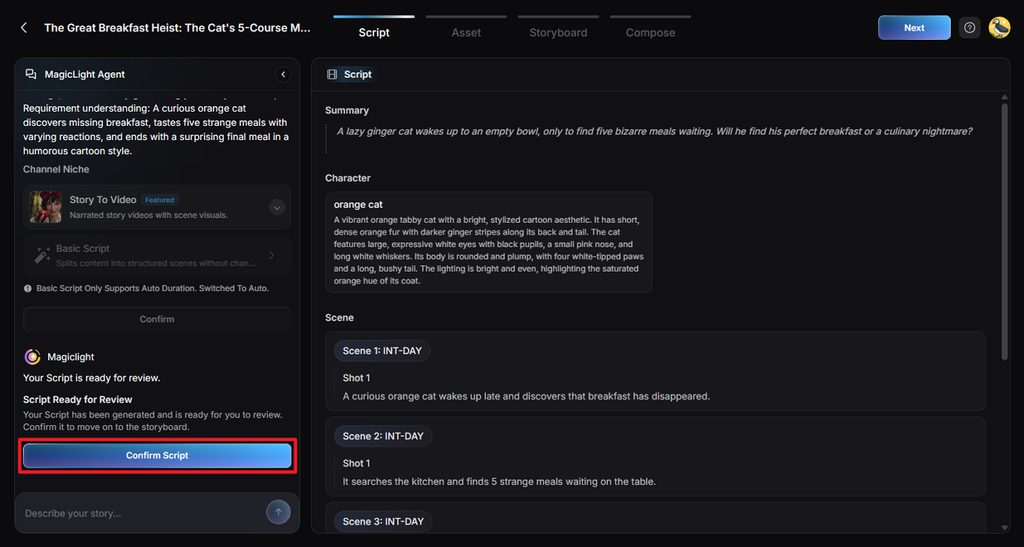Select the Scene 2: INT-DAY label
The width and height of the screenshot is (1024, 547).
click(x=383, y=436)
